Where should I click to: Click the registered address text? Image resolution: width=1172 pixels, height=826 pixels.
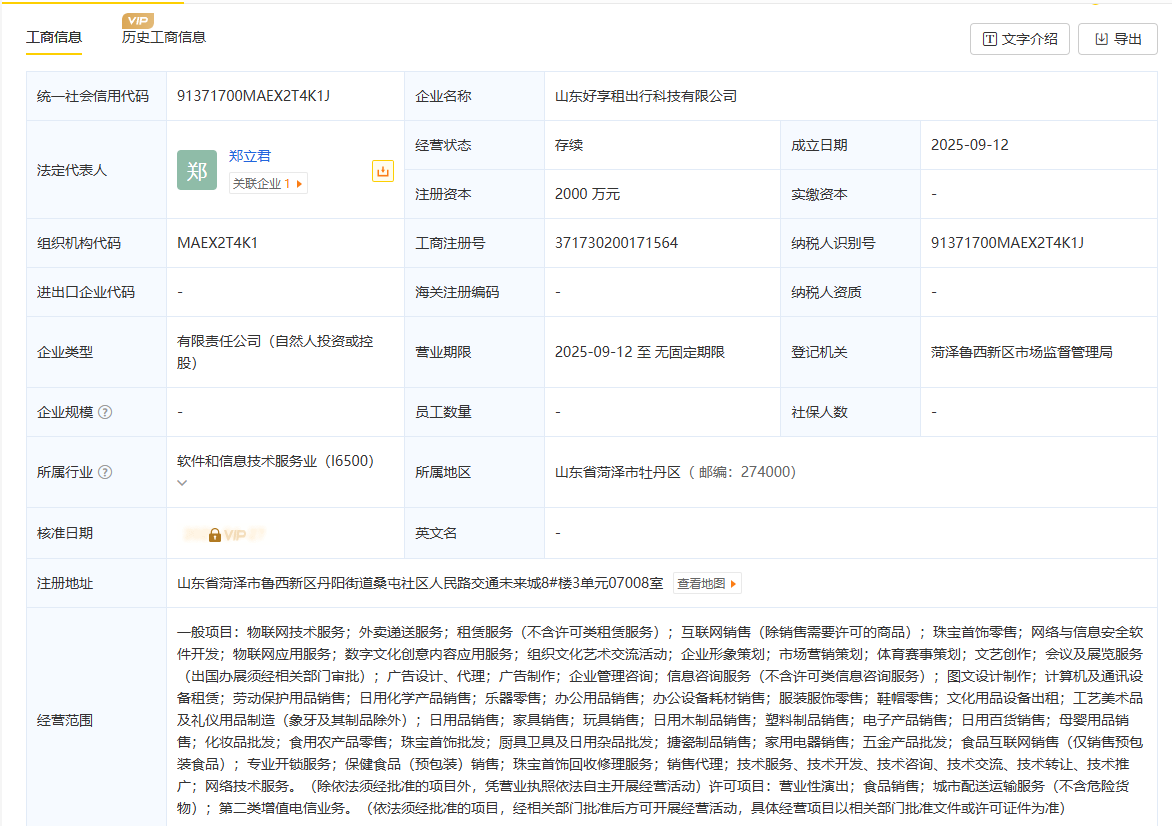(420, 583)
